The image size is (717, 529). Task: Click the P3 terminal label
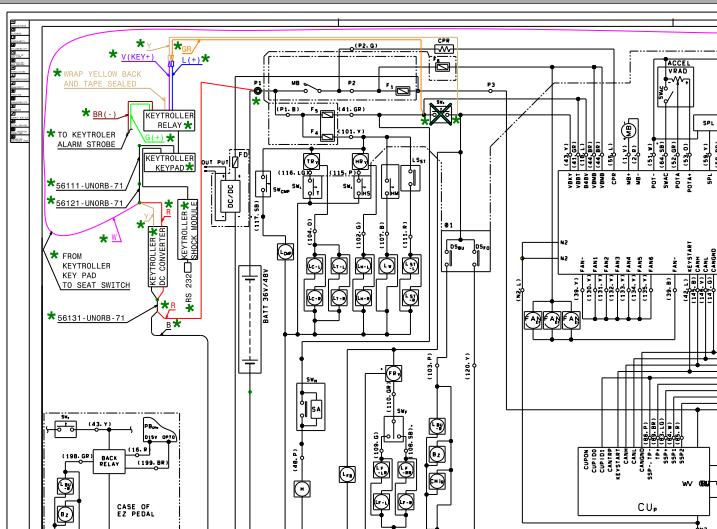tap(491, 85)
